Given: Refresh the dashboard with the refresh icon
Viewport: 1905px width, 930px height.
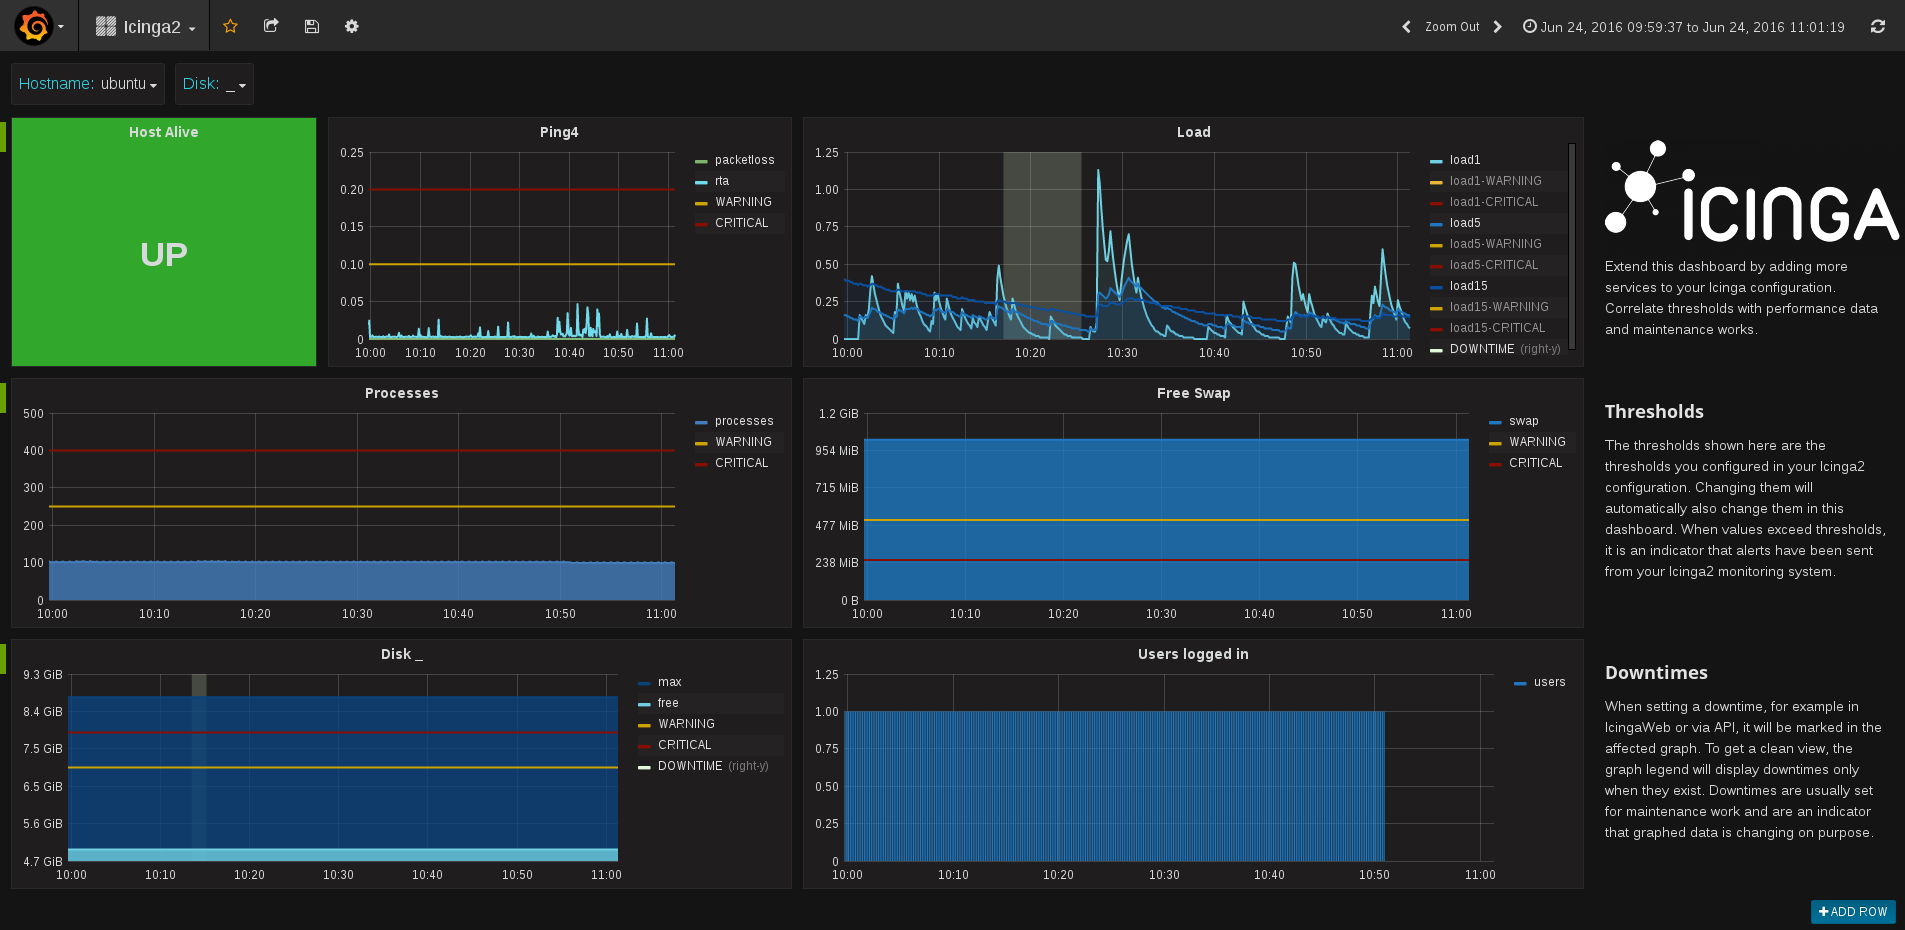Looking at the screenshot, I should coord(1878,27).
